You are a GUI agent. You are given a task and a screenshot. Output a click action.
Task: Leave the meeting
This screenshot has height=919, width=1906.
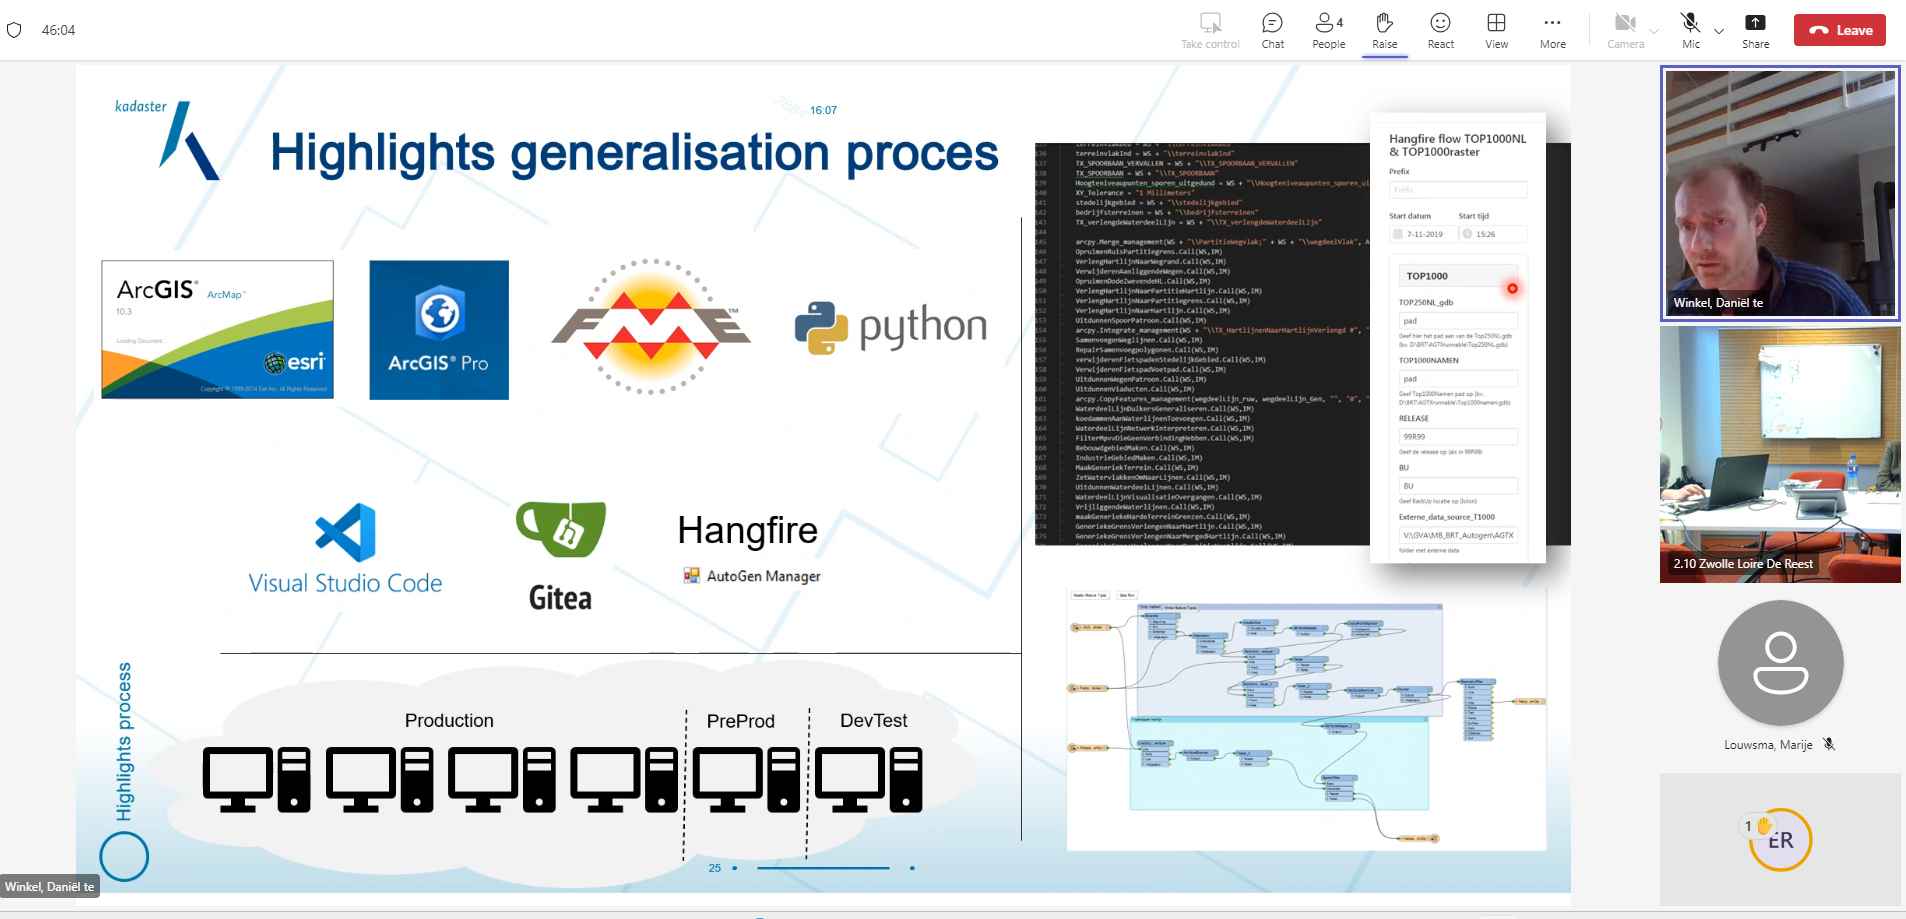[x=1840, y=30]
